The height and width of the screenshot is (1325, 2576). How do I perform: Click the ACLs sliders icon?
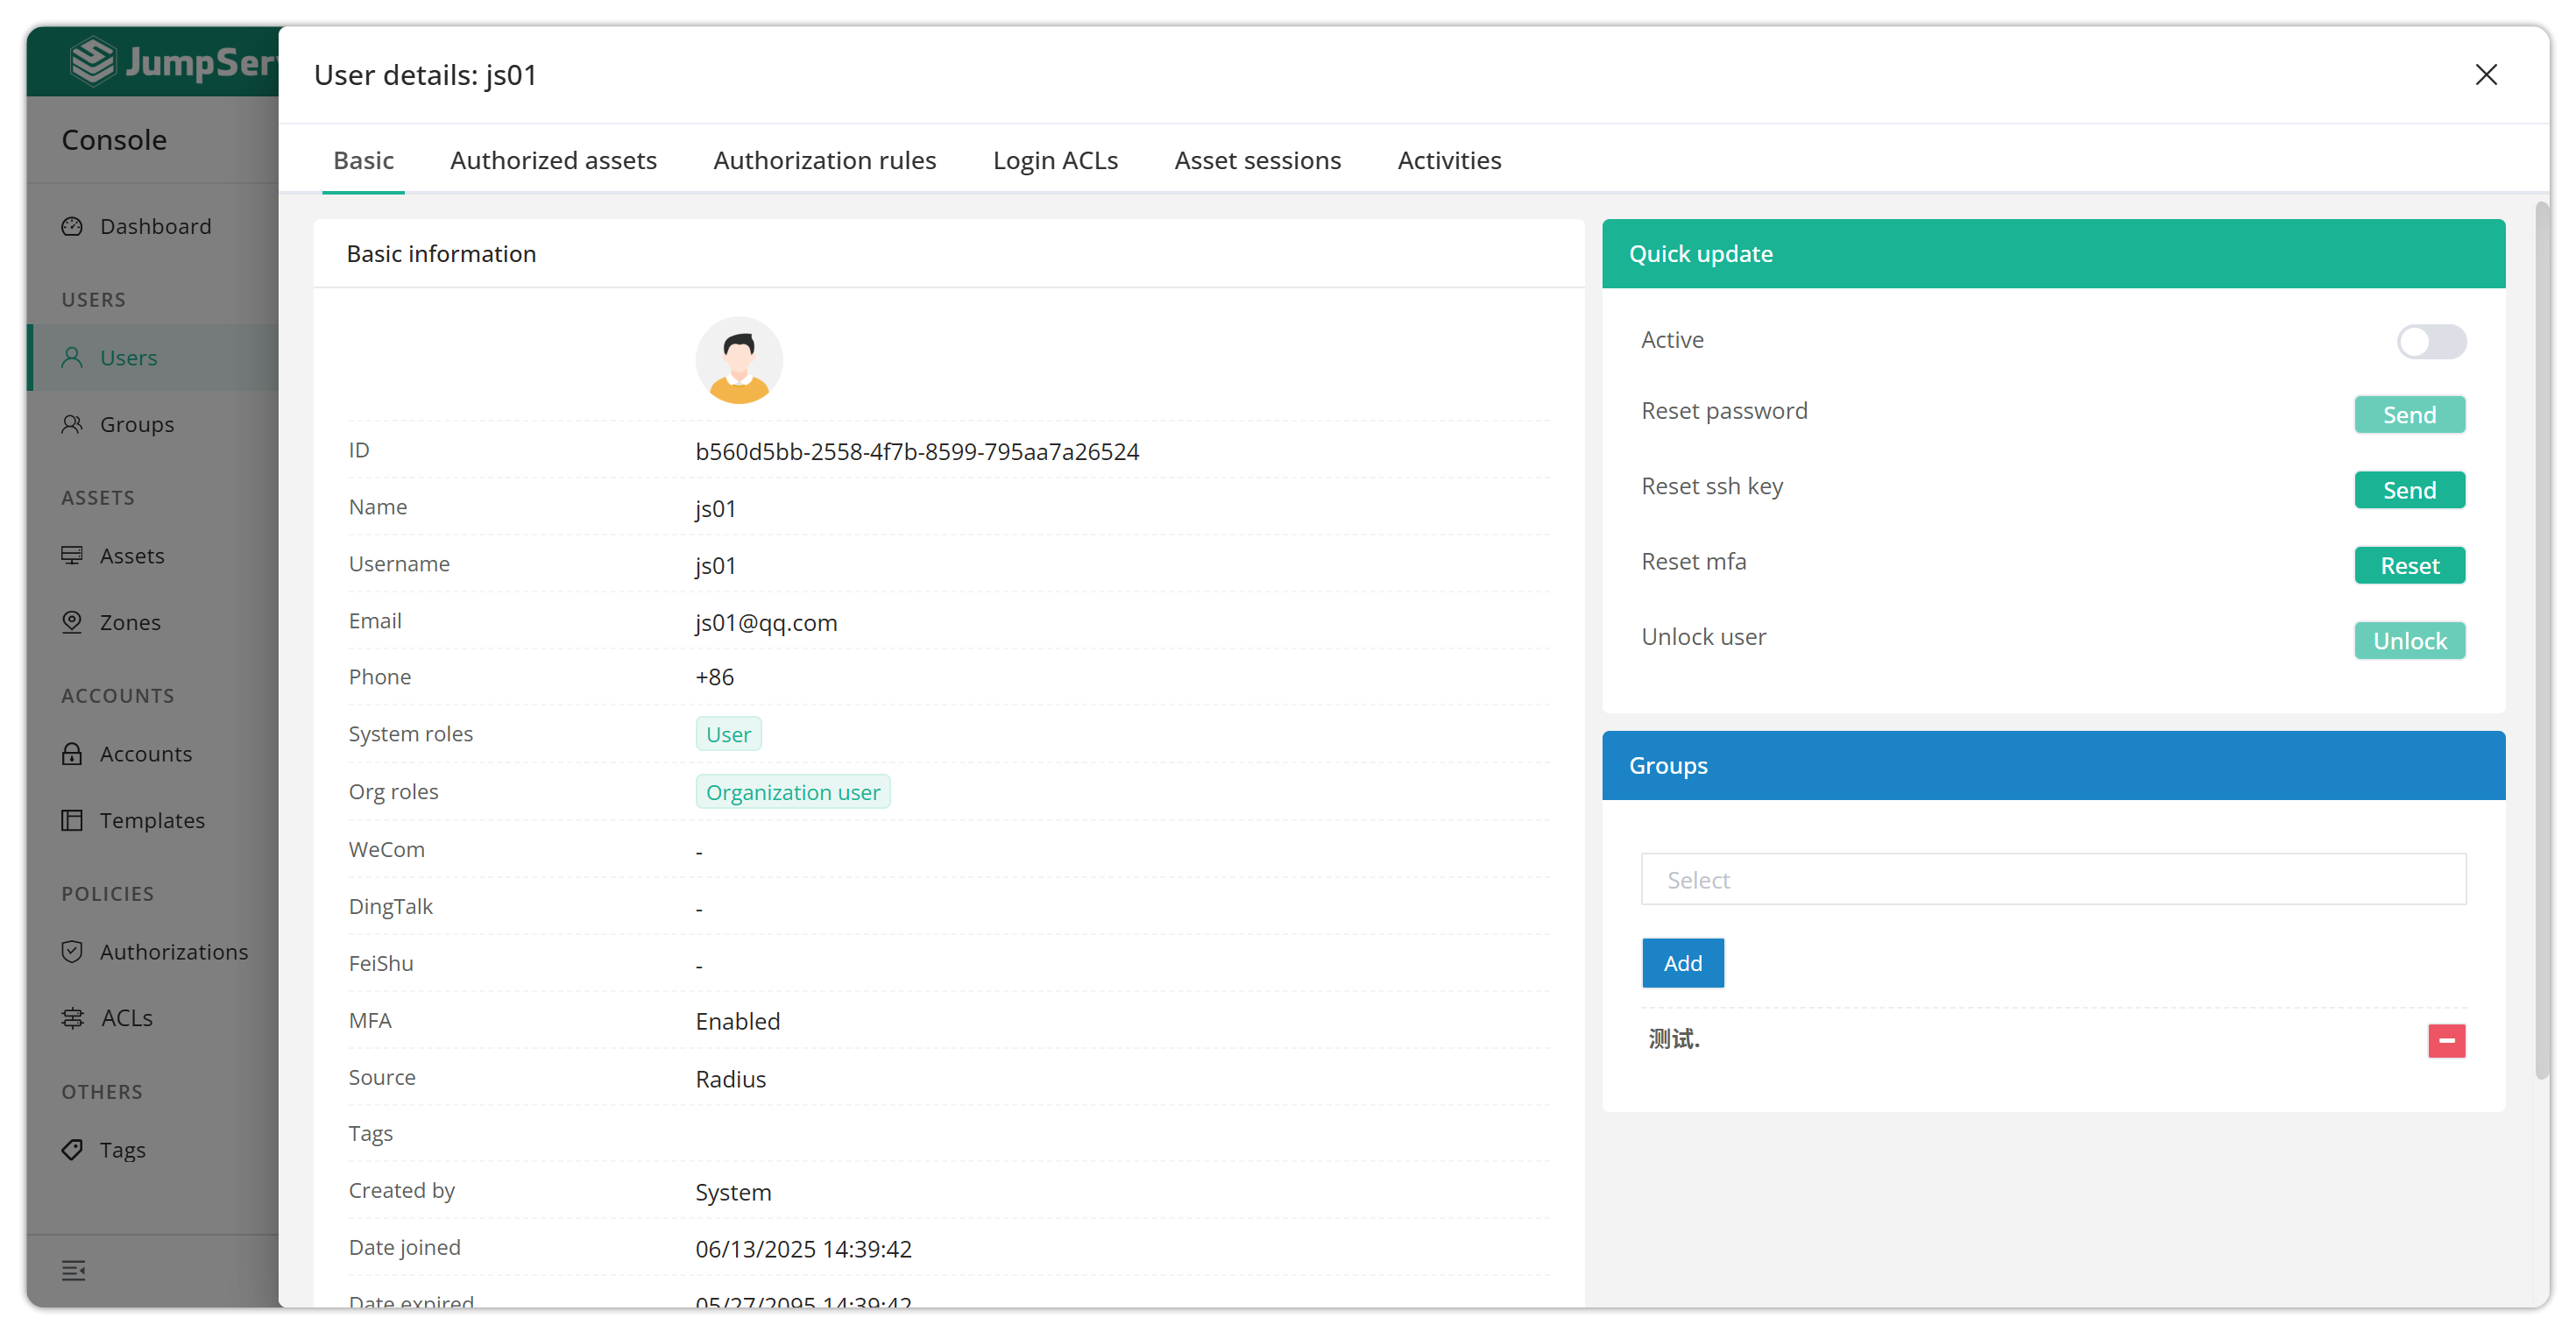coord(72,1018)
